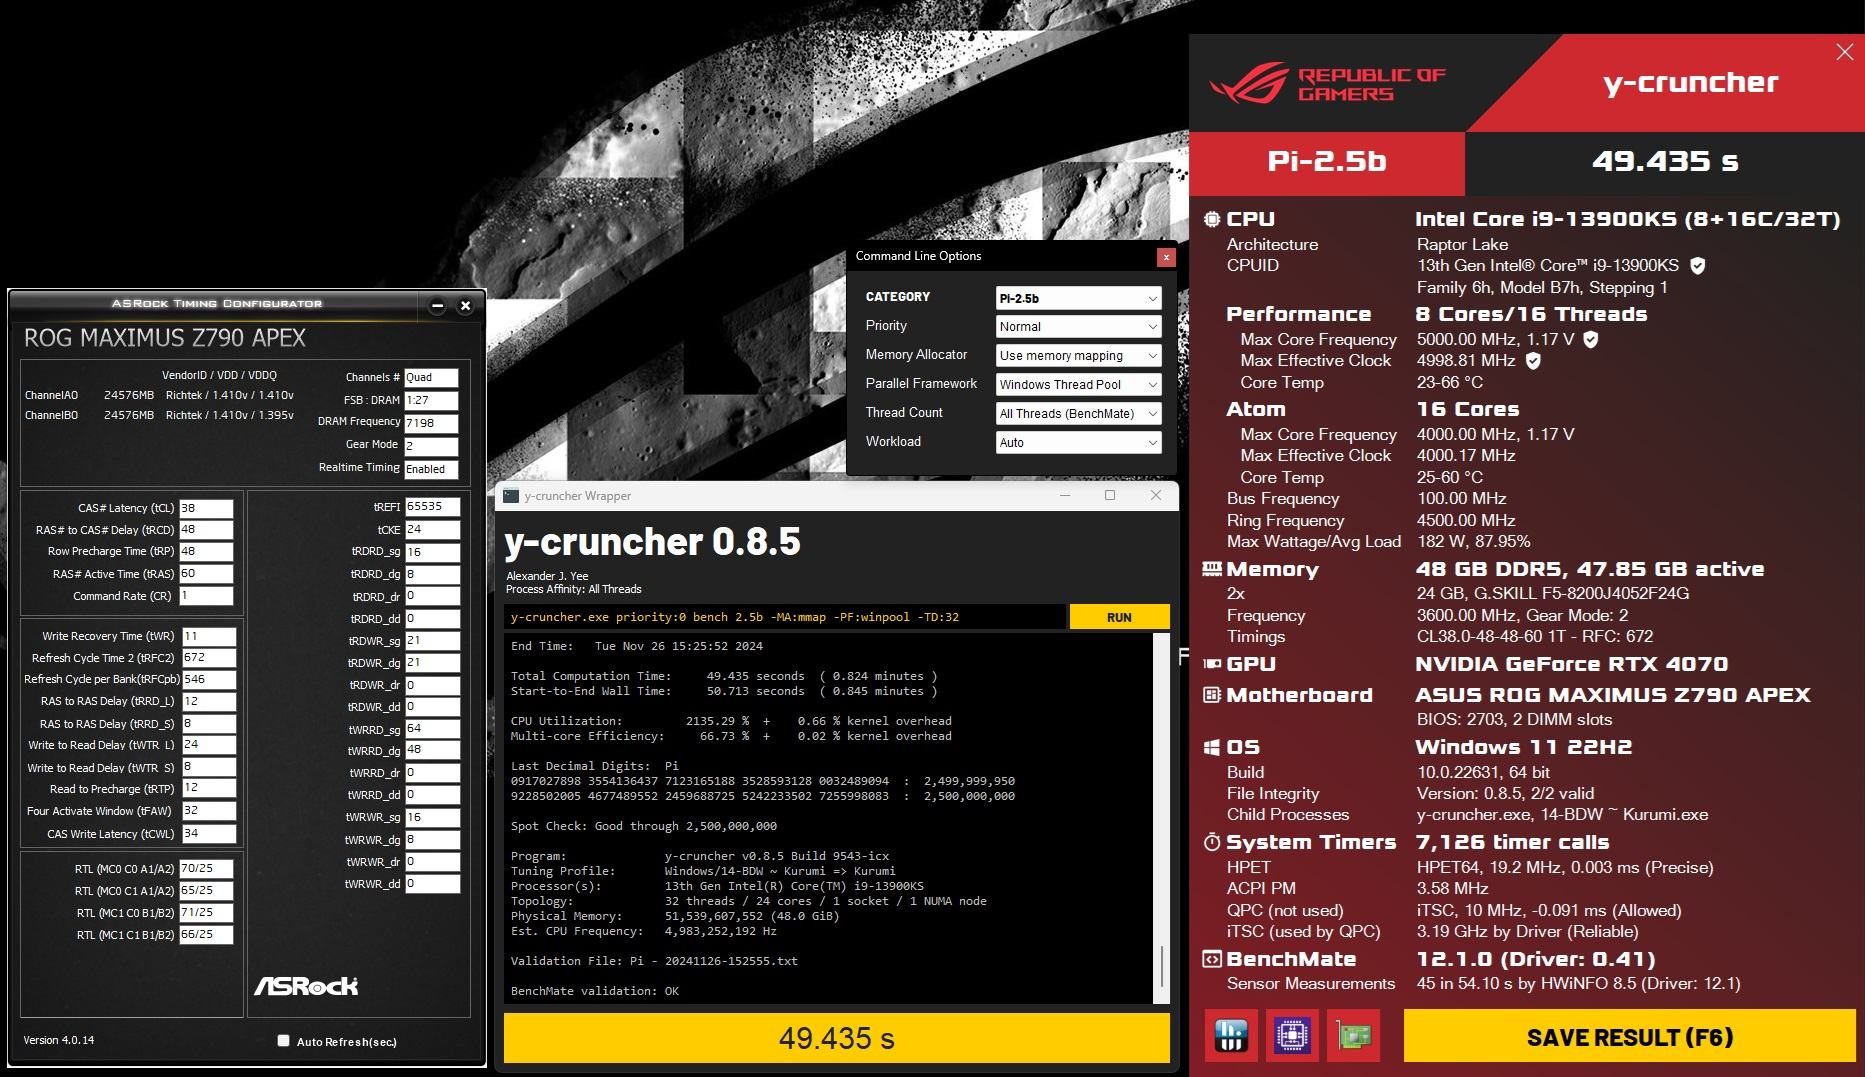
Task: Click the tRAS value field showing 60
Action: point(206,574)
